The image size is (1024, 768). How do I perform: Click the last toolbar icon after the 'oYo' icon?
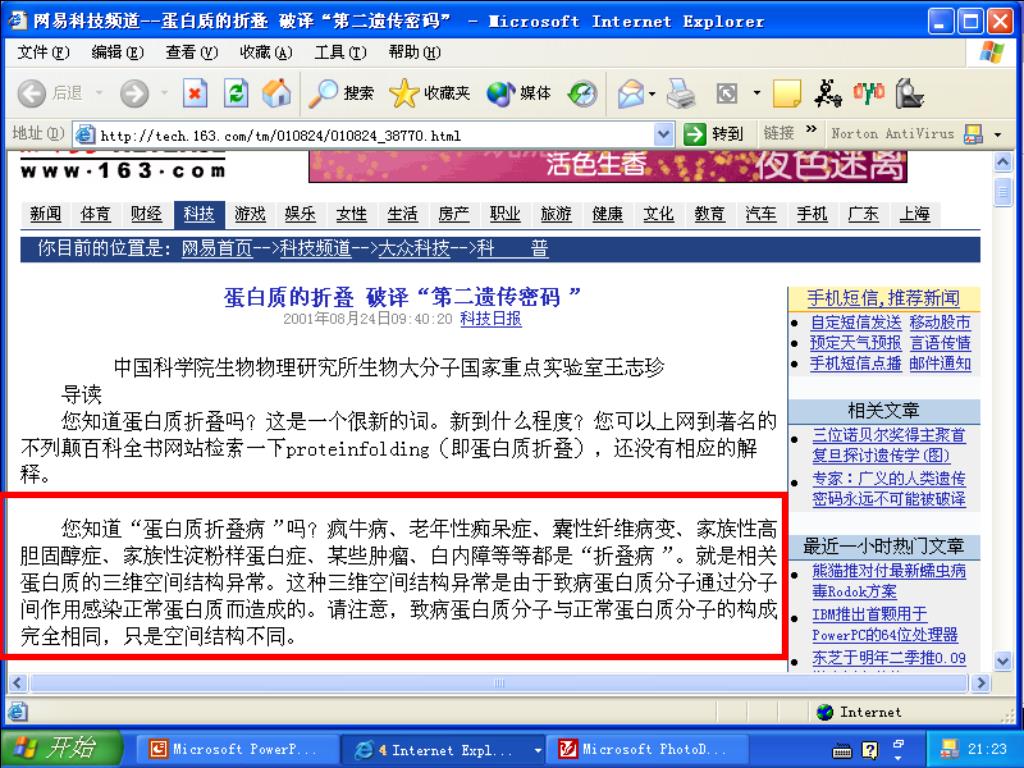pyautogui.click(x=909, y=93)
